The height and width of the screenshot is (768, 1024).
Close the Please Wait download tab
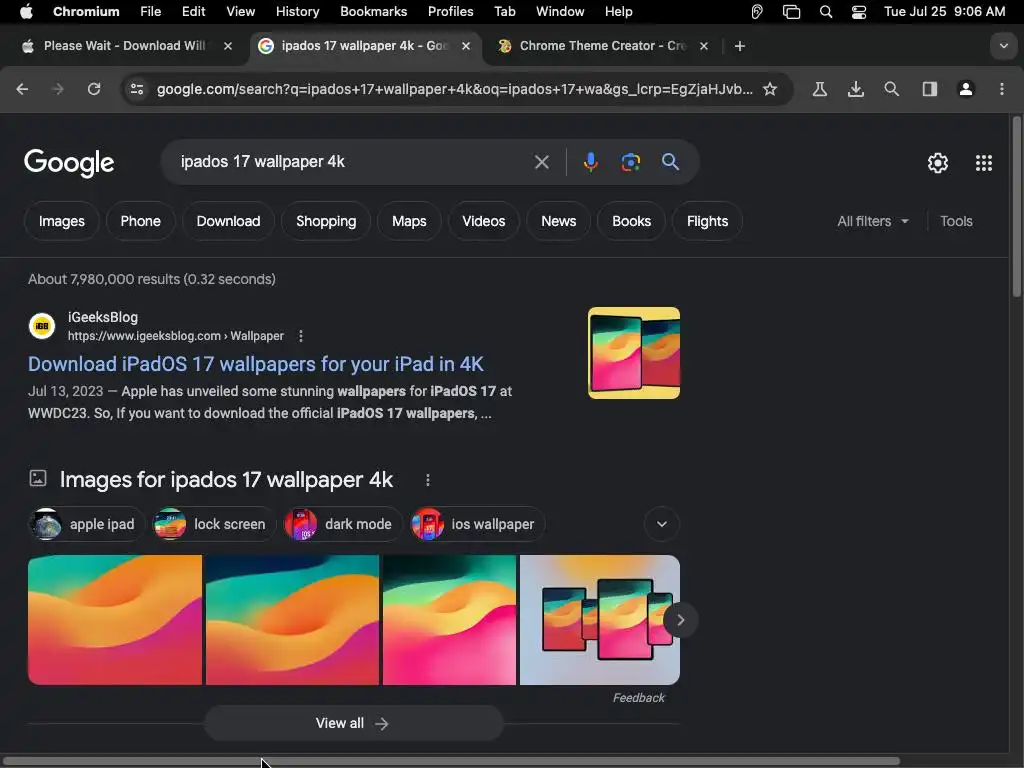[228, 46]
